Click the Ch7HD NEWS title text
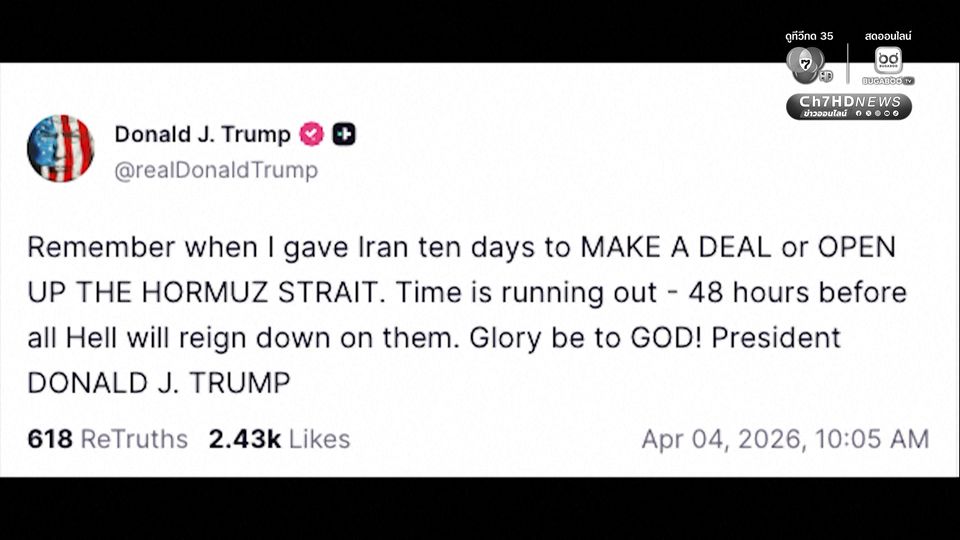Image resolution: width=960 pixels, height=540 pixels. point(849,101)
